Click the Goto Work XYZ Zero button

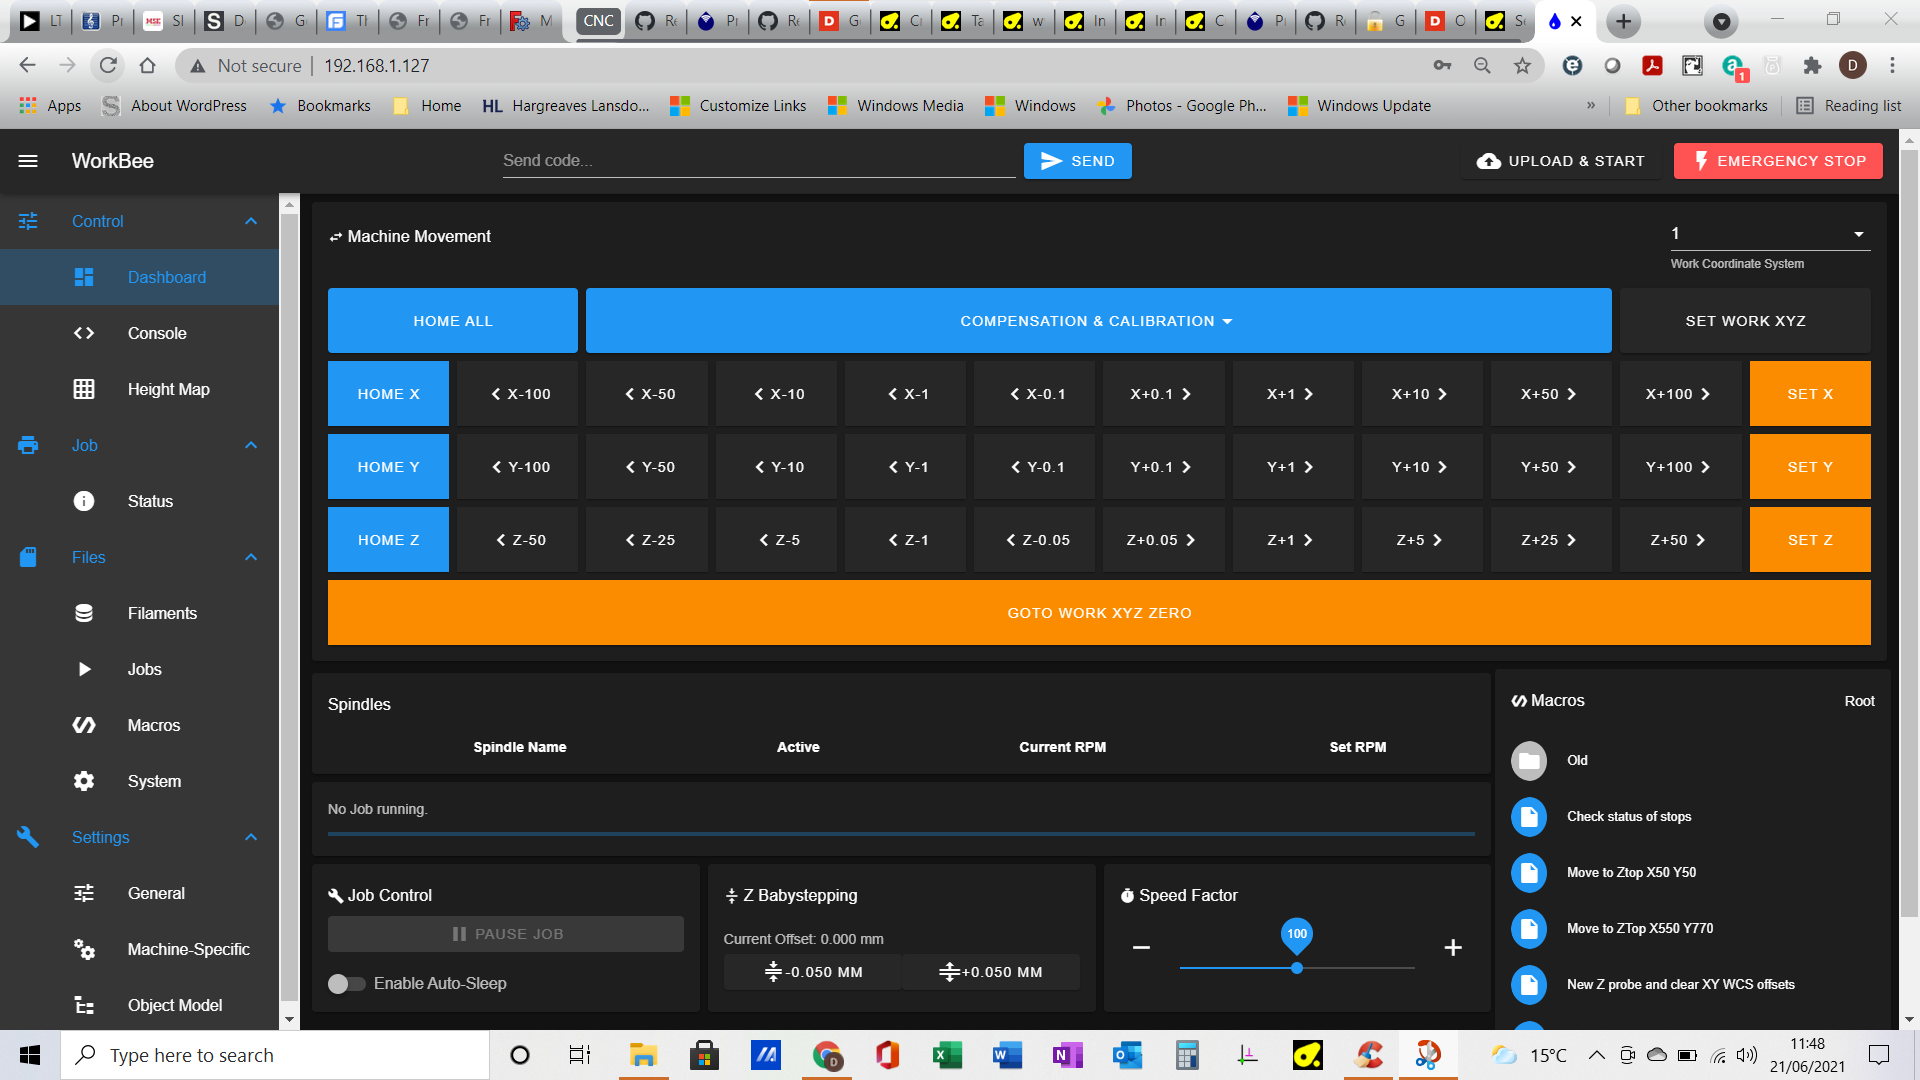click(x=1098, y=612)
